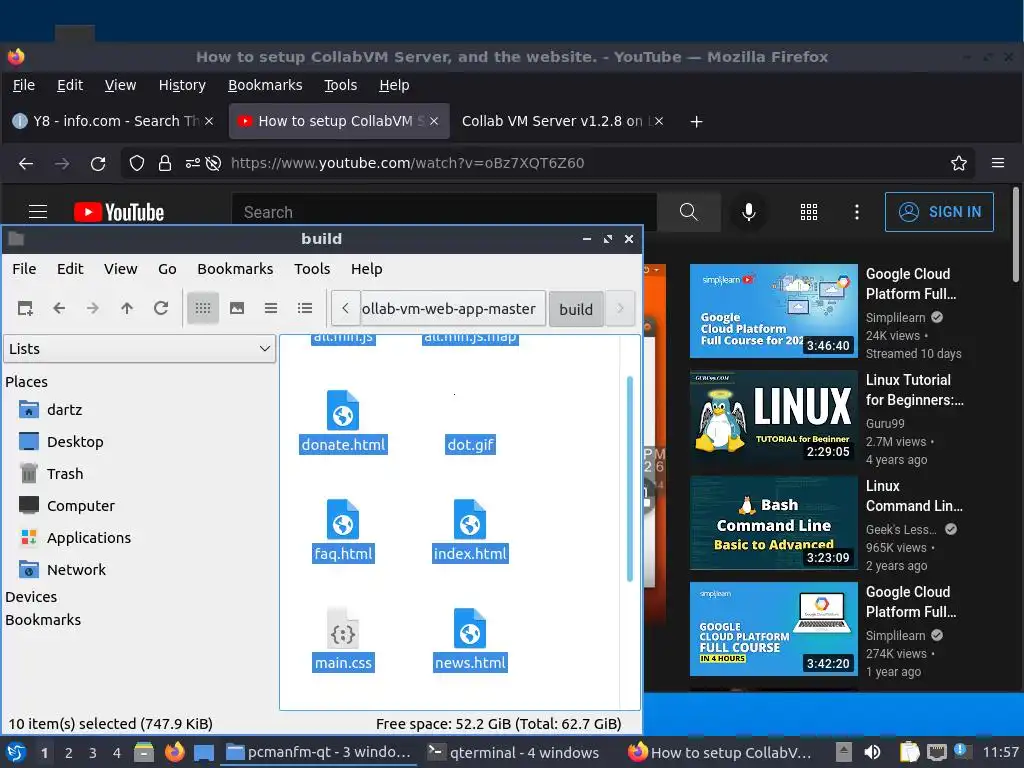
Task: Open the Firefox hamburger menu
Action: pos(998,163)
